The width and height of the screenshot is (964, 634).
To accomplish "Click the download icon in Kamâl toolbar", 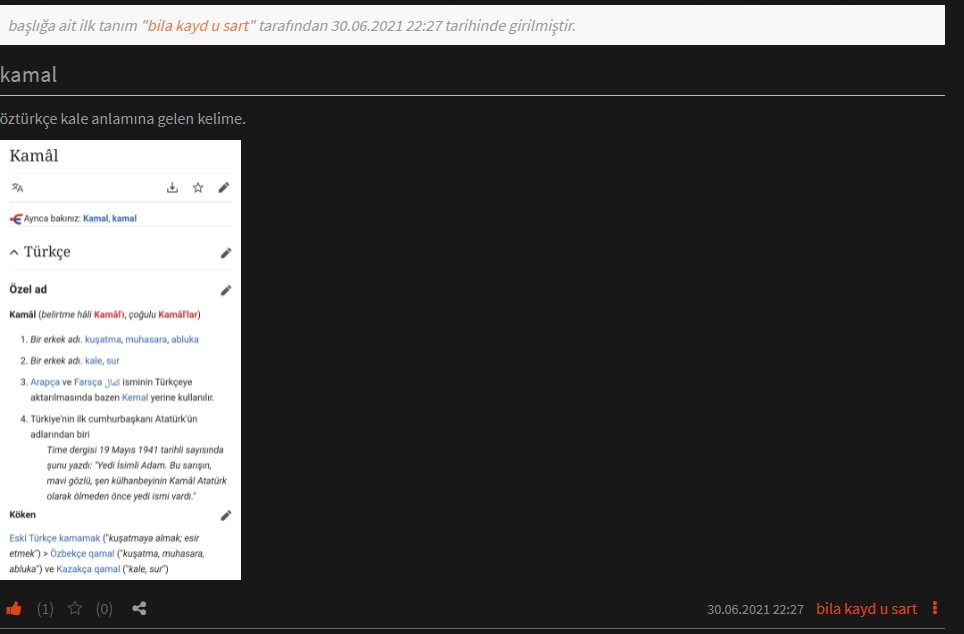I will click(x=172, y=187).
